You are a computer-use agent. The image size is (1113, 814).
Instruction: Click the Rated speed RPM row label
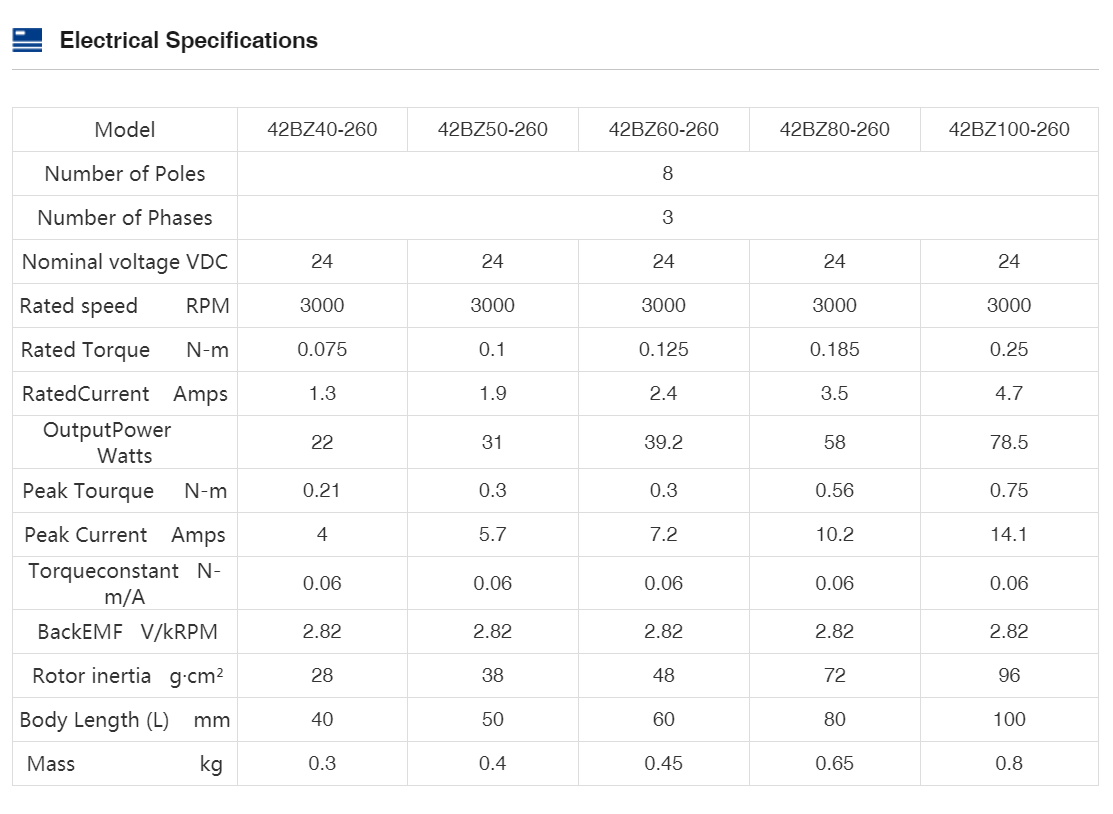pyautogui.click(x=125, y=306)
